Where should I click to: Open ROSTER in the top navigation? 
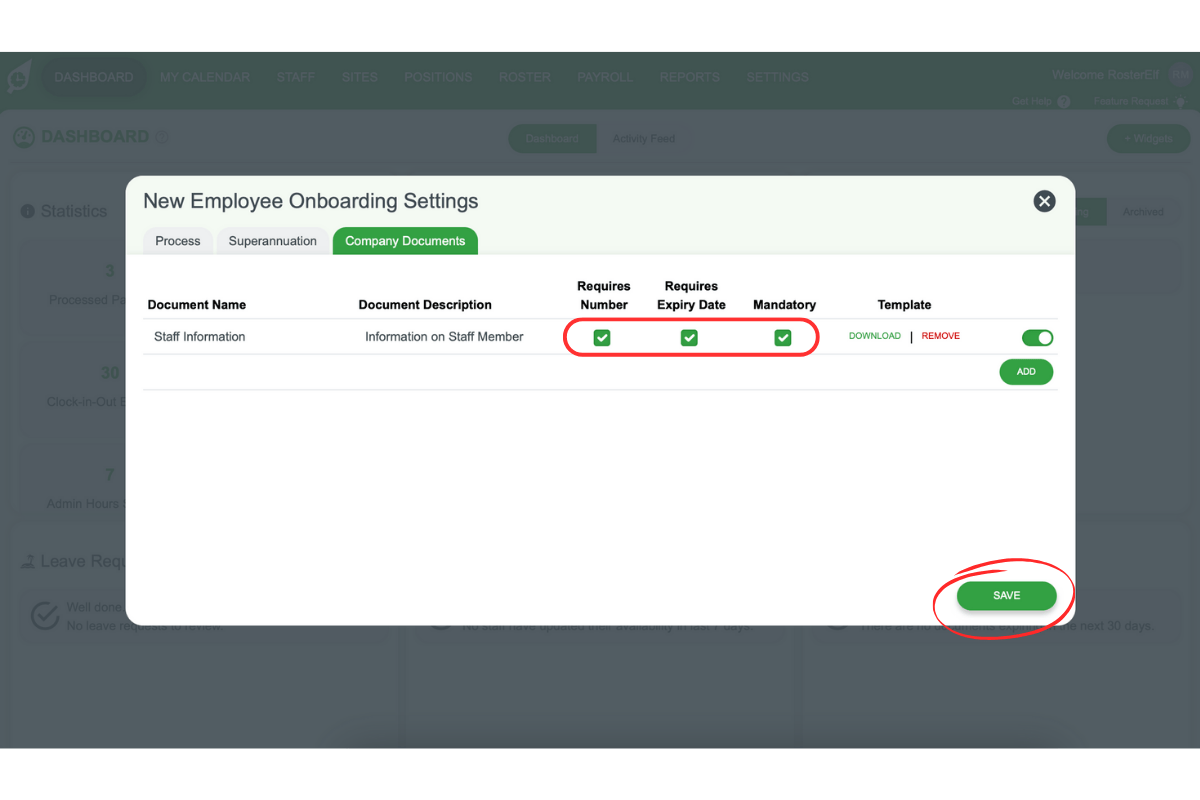coord(525,77)
